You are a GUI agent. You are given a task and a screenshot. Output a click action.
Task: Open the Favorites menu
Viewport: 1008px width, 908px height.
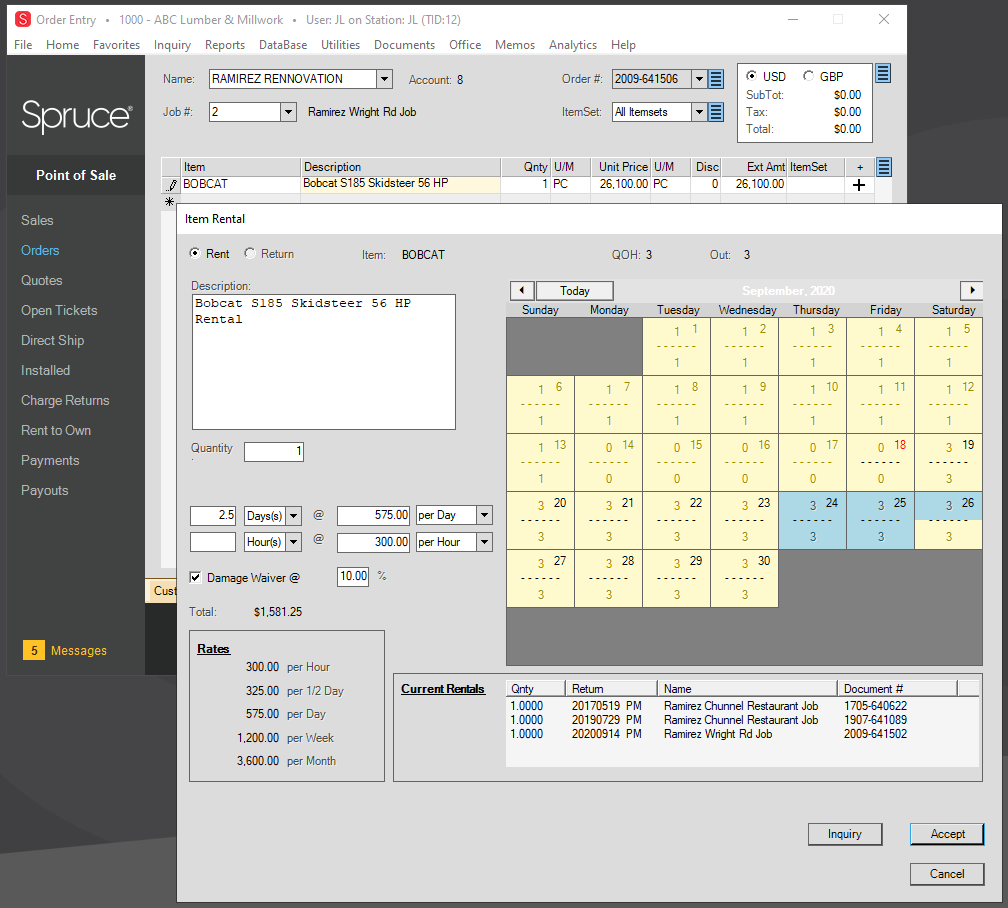tap(116, 45)
